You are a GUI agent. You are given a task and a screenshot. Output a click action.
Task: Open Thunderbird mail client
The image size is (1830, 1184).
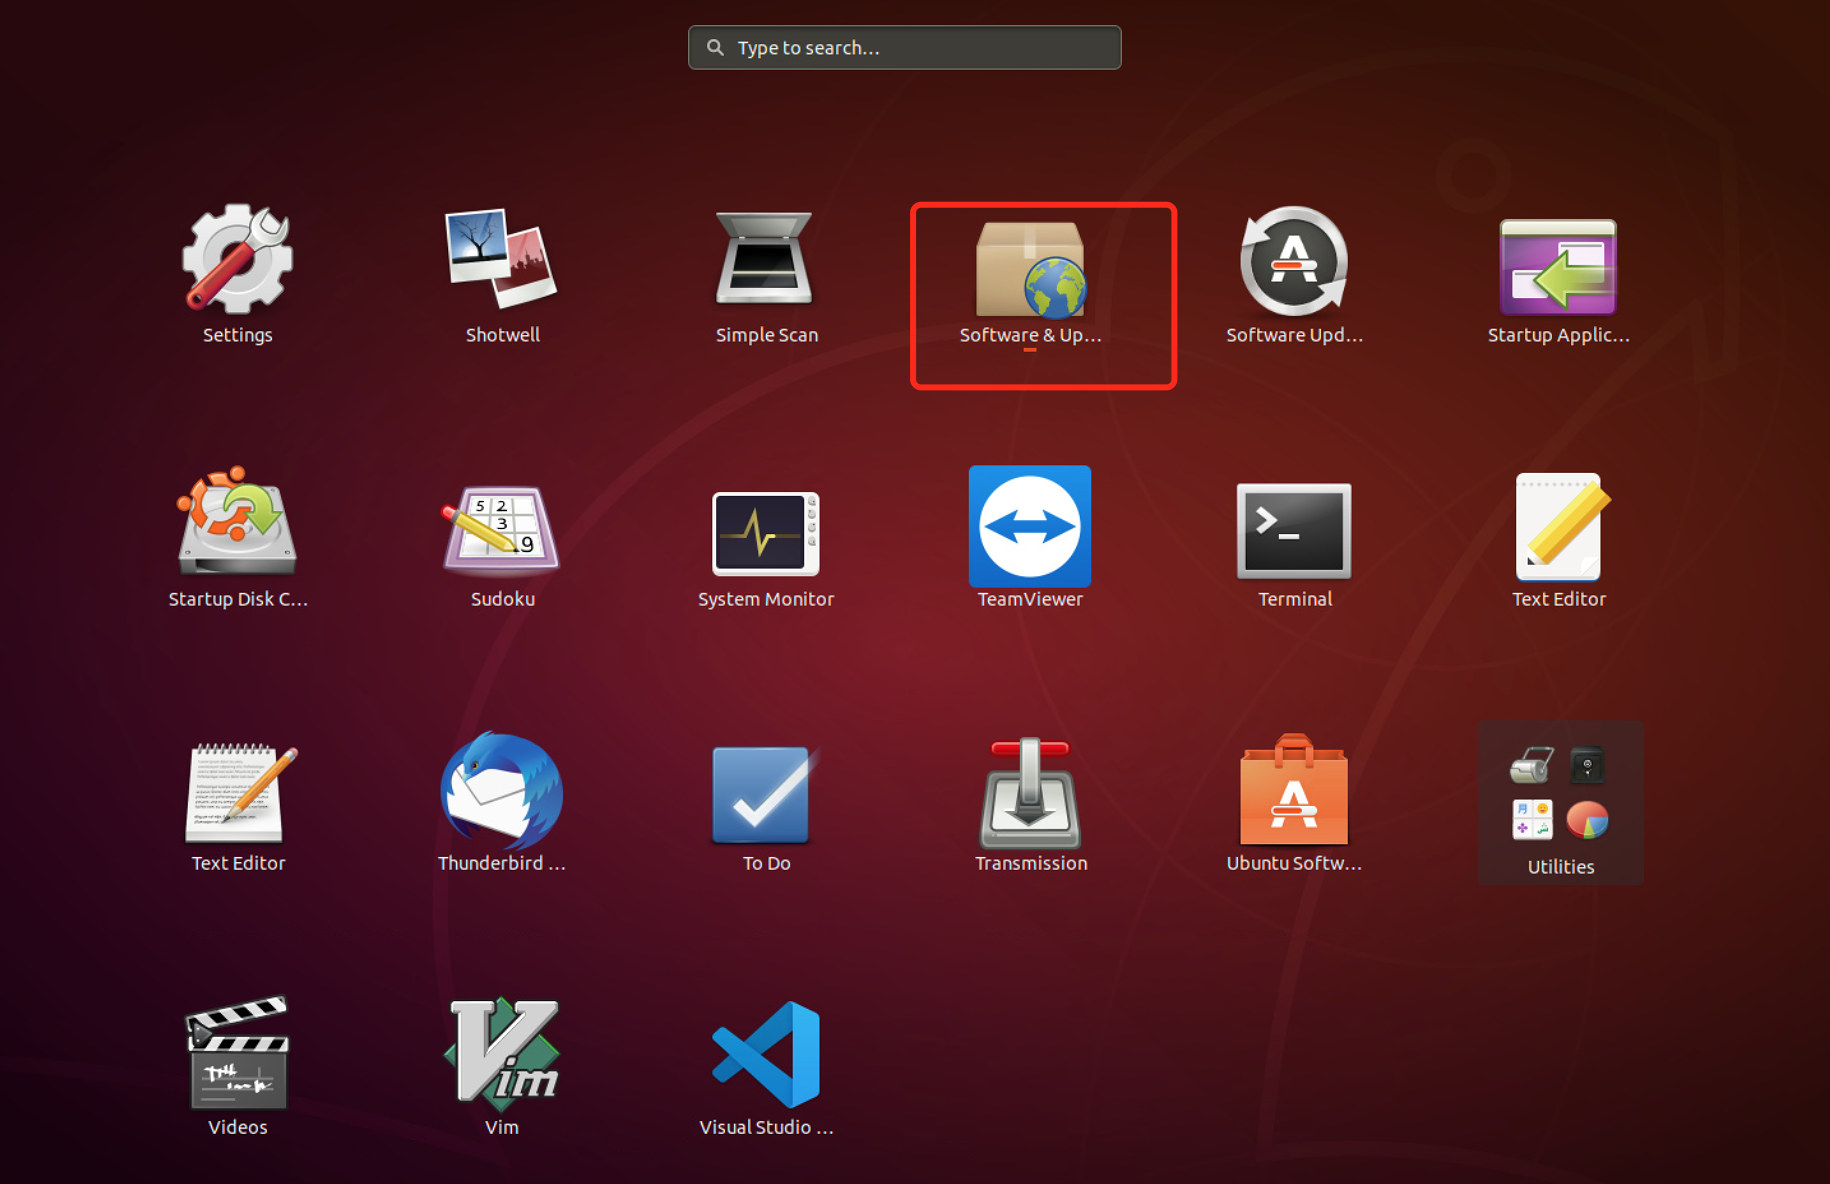pos(502,795)
